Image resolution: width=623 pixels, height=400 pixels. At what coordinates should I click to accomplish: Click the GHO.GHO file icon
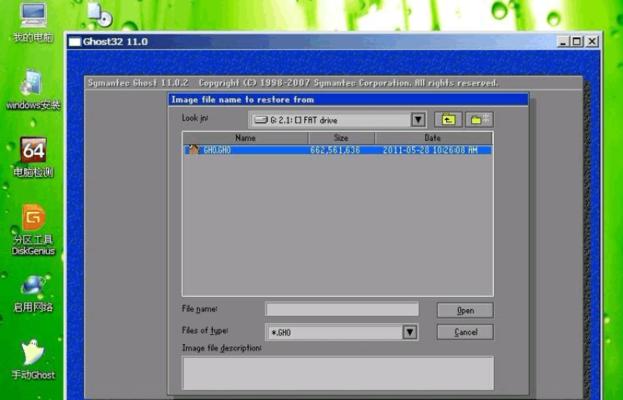(193, 150)
